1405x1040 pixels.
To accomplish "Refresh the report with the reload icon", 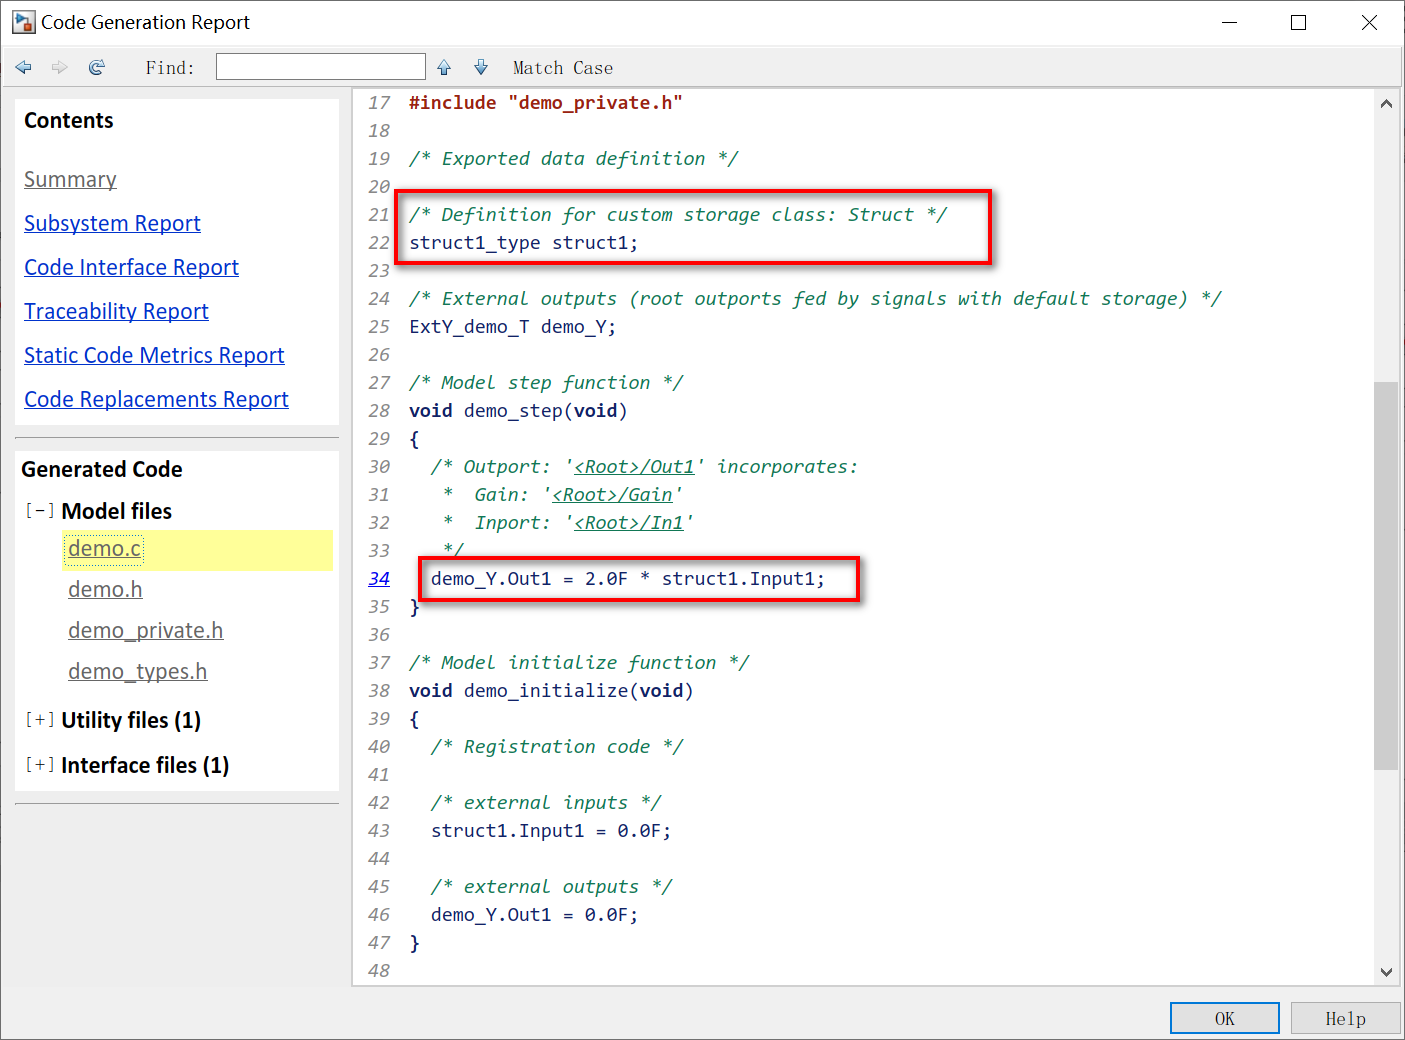I will [97, 67].
